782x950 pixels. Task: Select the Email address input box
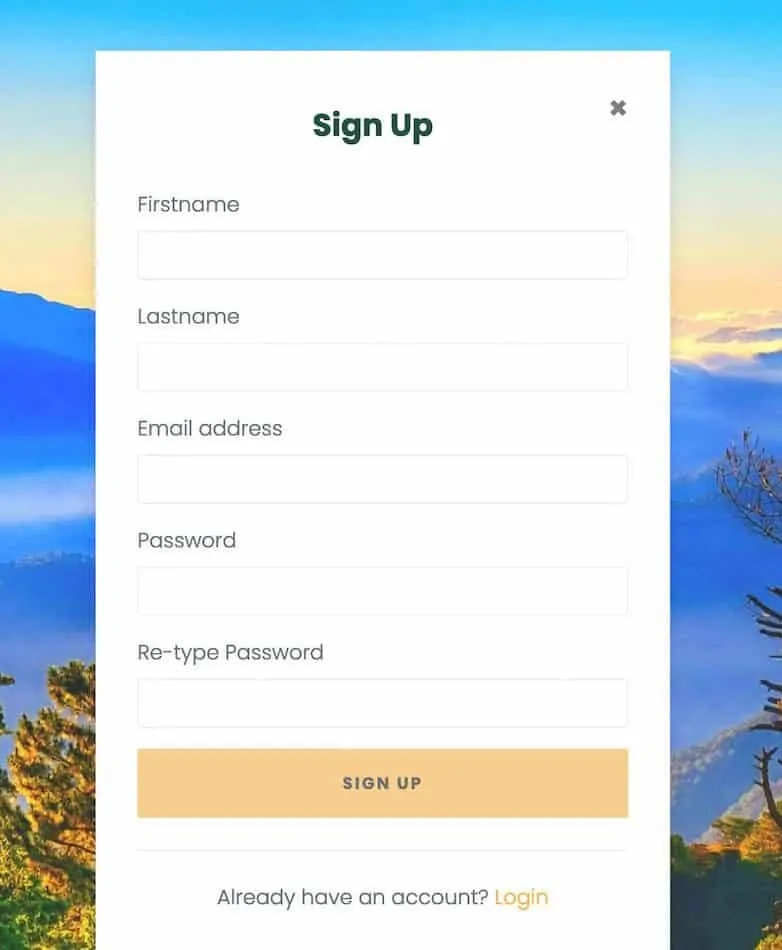click(382, 479)
